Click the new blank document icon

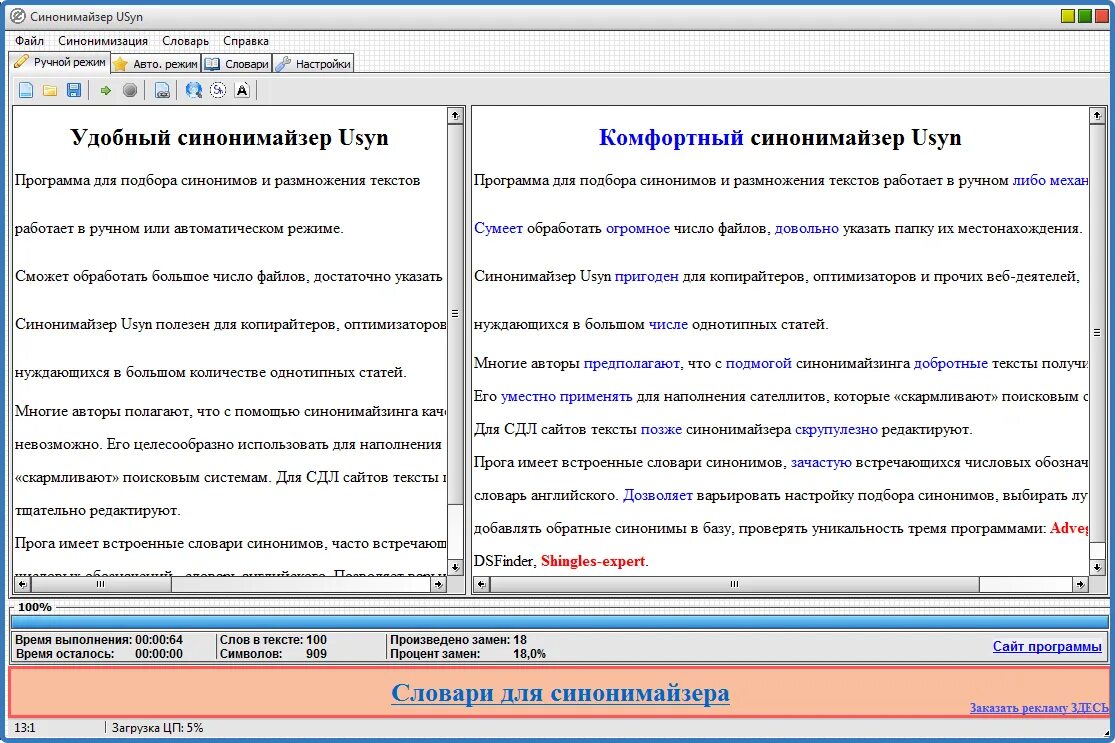tap(26, 90)
